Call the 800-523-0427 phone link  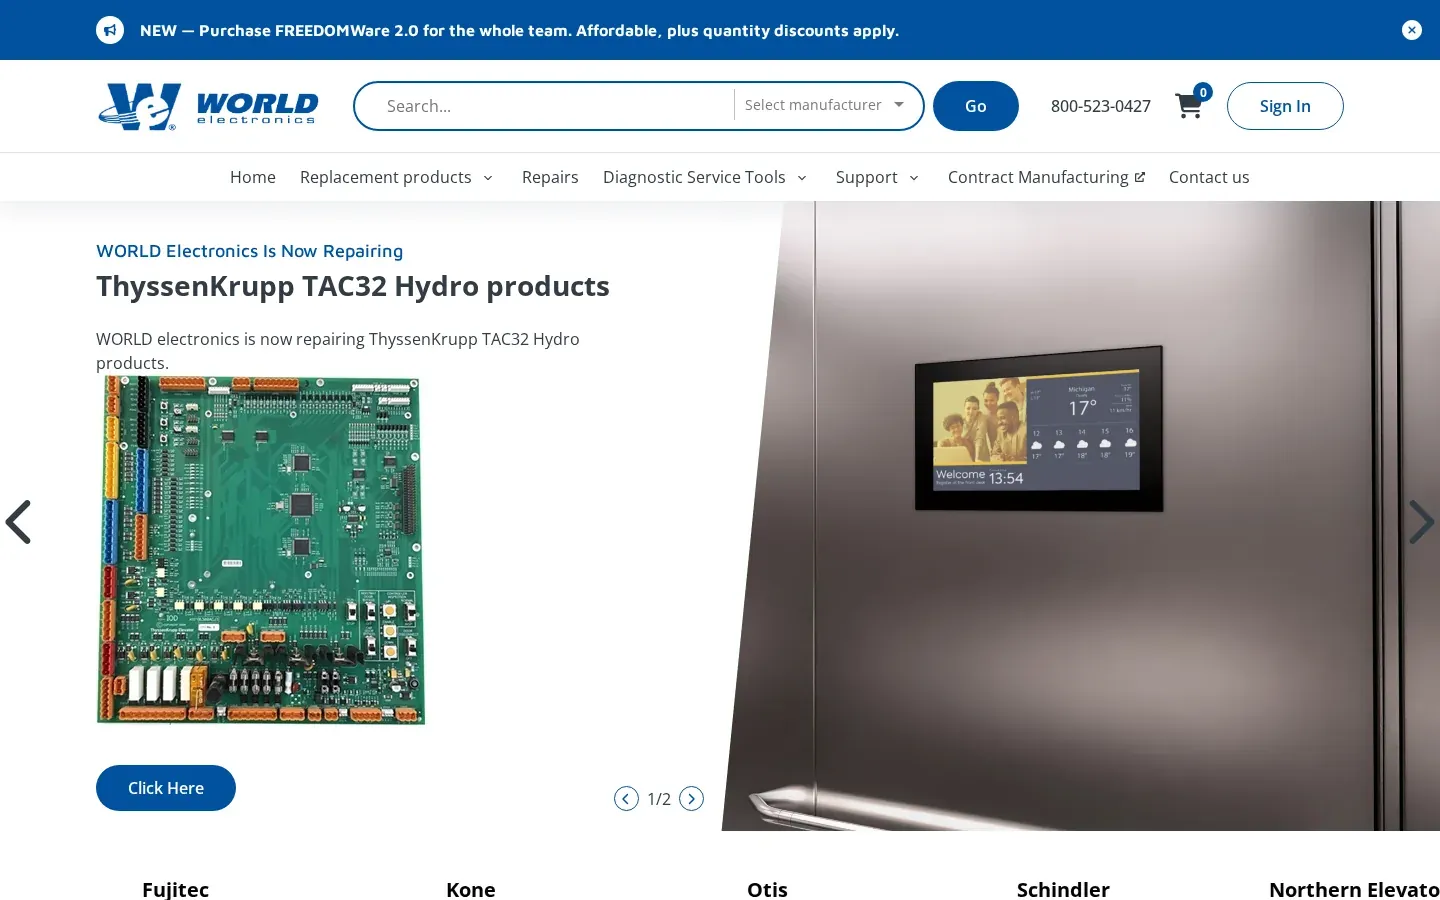tap(1101, 106)
